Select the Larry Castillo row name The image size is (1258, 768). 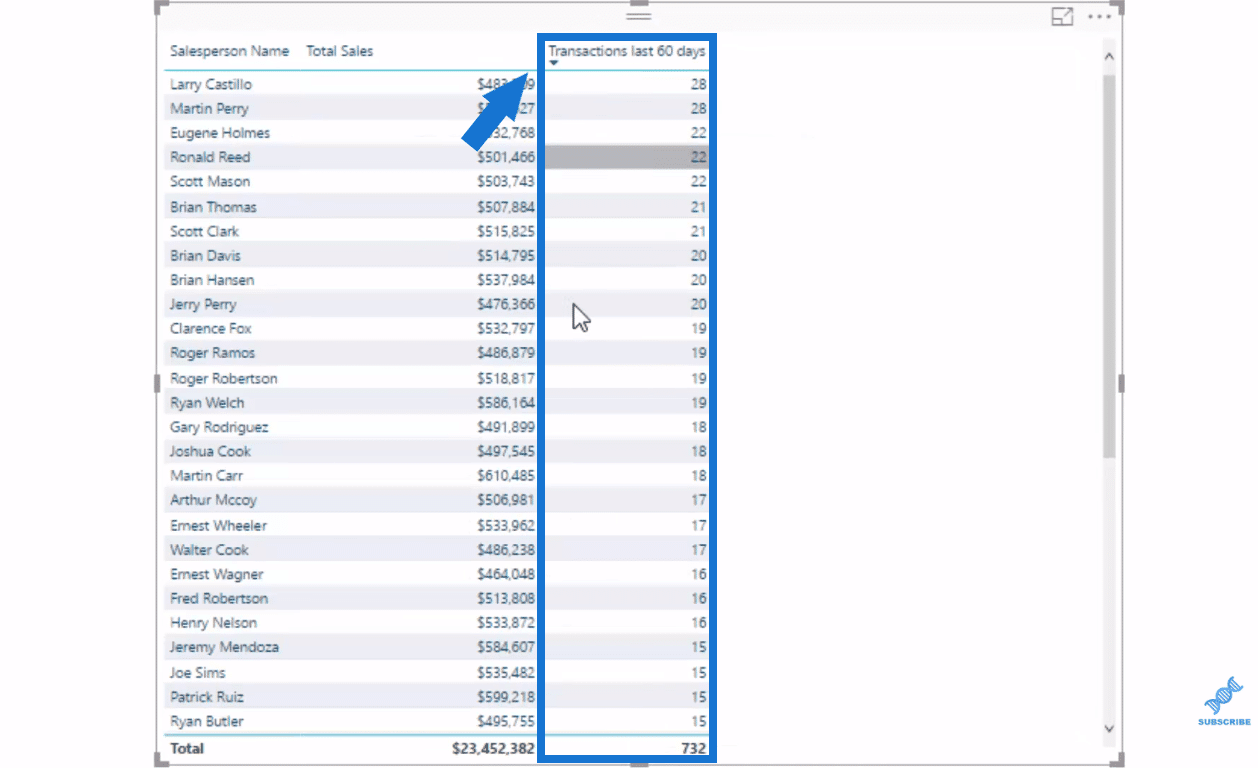tap(211, 84)
